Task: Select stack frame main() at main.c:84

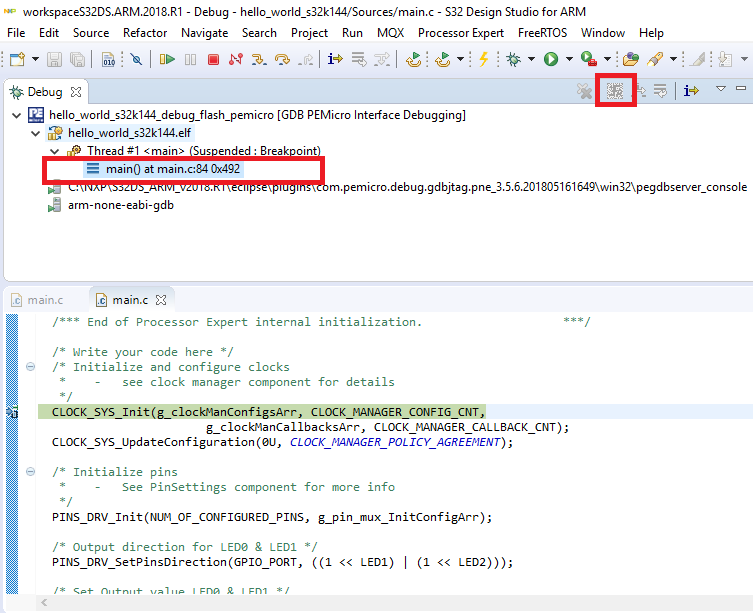Action: point(163,169)
